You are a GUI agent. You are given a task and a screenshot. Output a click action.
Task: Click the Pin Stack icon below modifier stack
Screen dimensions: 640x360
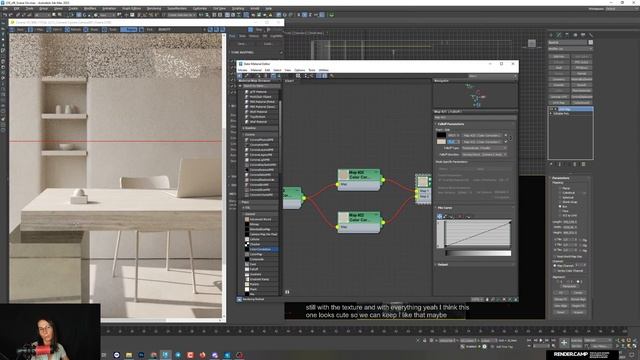[551, 164]
